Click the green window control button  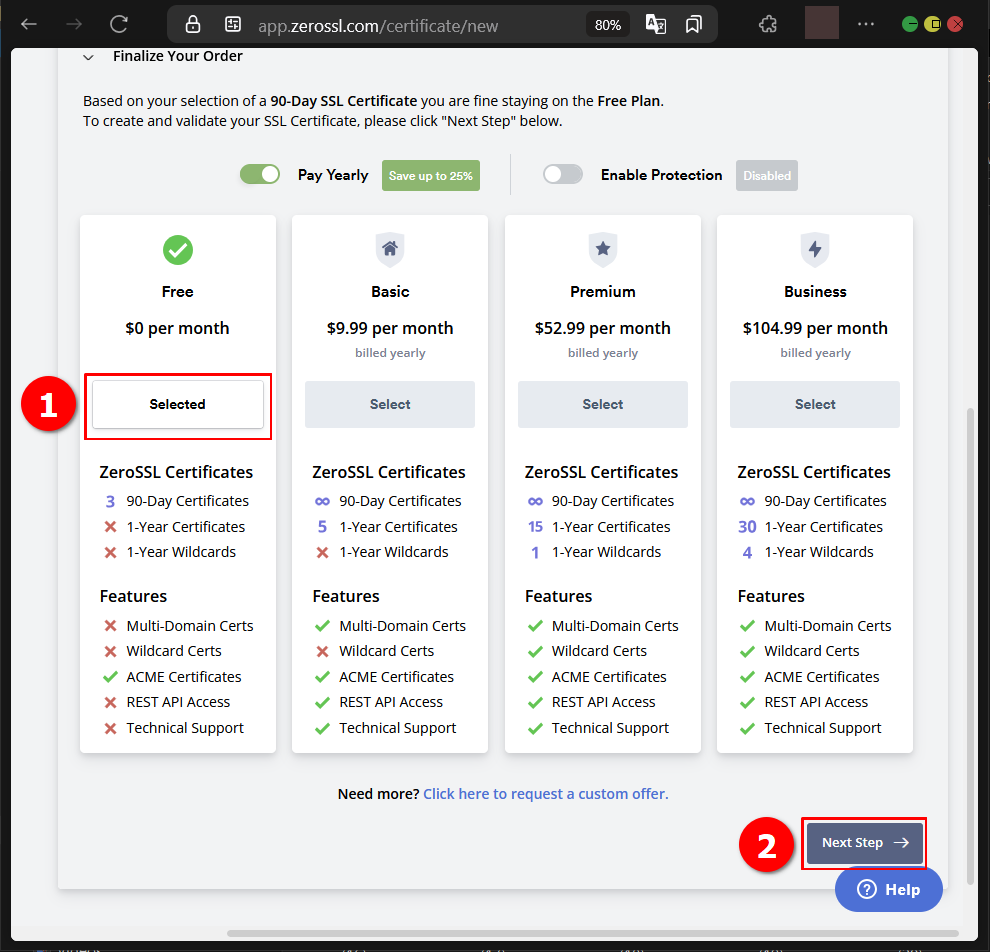click(910, 25)
